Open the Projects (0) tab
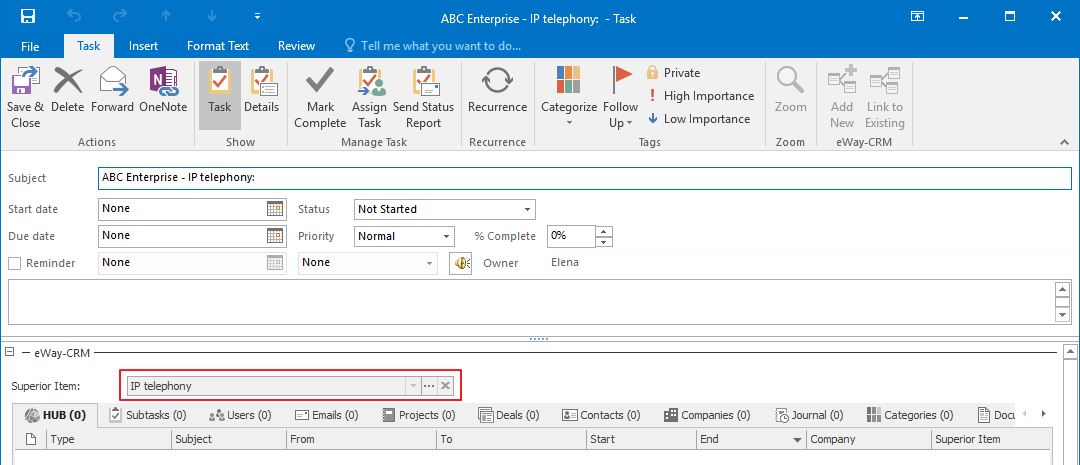The width and height of the screenshot is (1080, 465). pos(419,415)
